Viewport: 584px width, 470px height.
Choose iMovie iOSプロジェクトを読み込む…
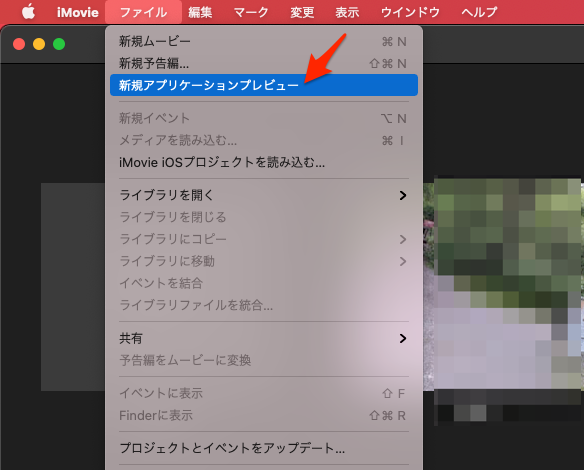click(264, 162)
